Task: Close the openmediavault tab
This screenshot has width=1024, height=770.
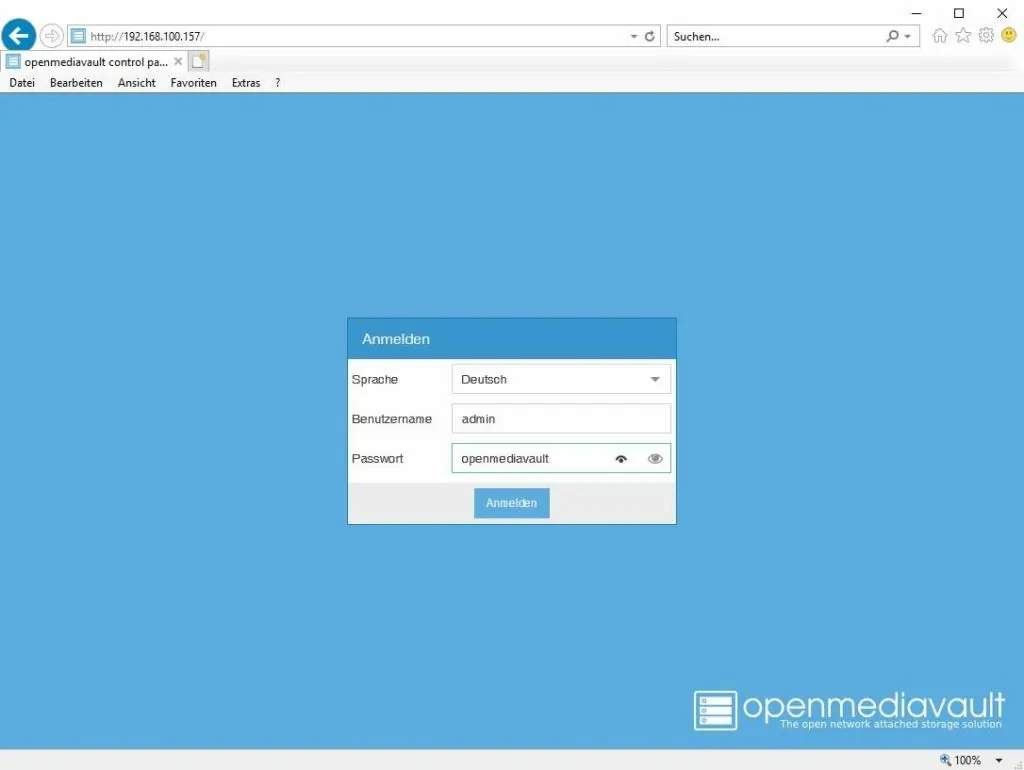Action: (178, 61)
